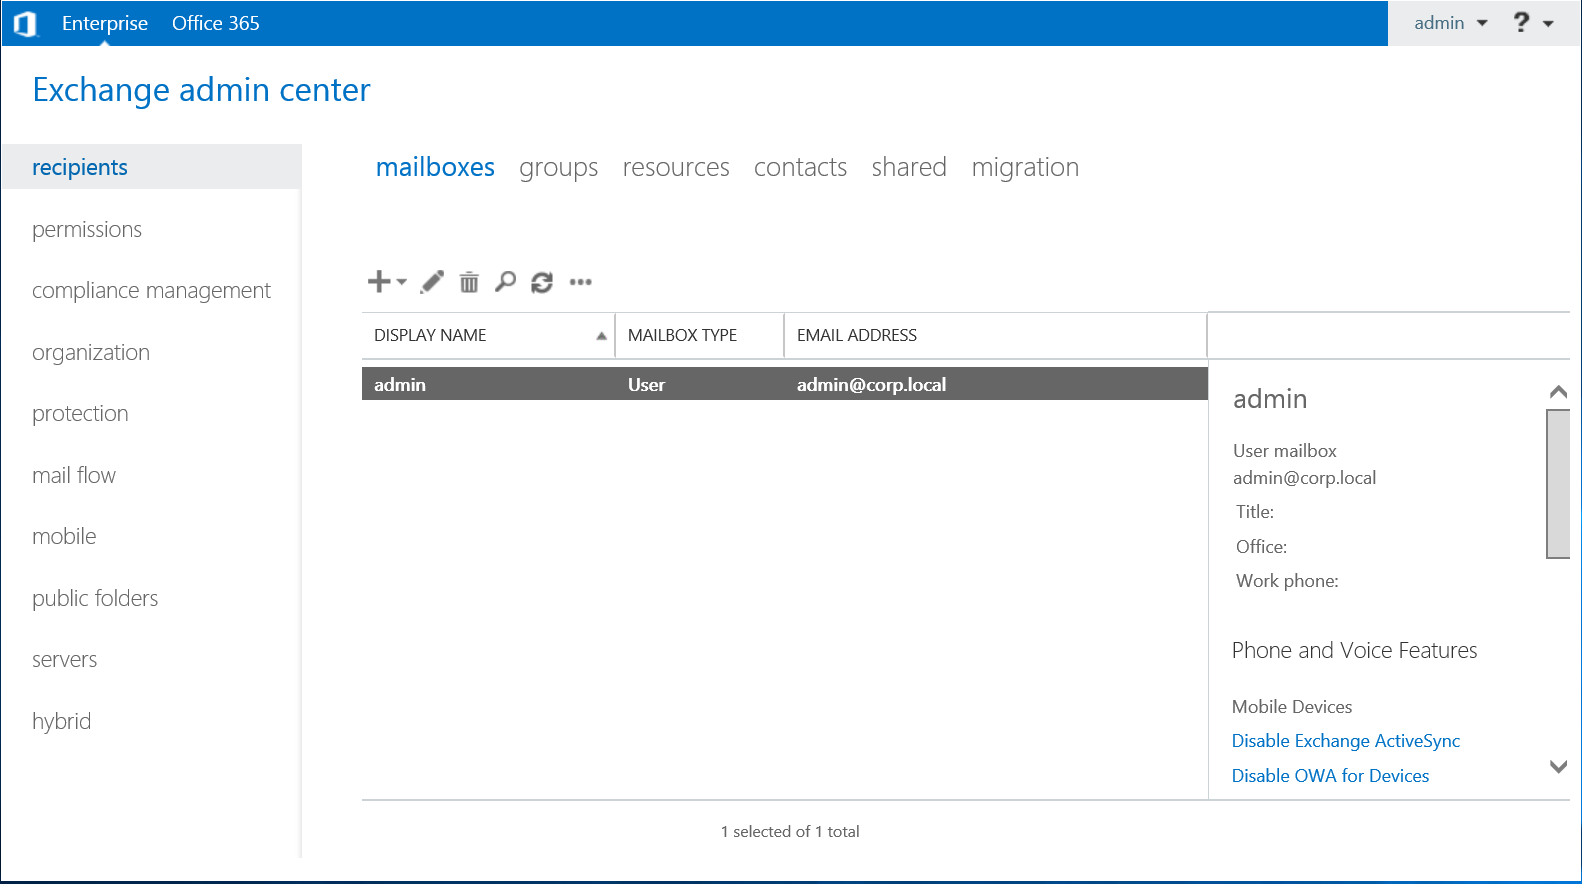This screenshot has height=884, width=1582.
Task: Refresh the mailbox list
Action: click(542, 282)
